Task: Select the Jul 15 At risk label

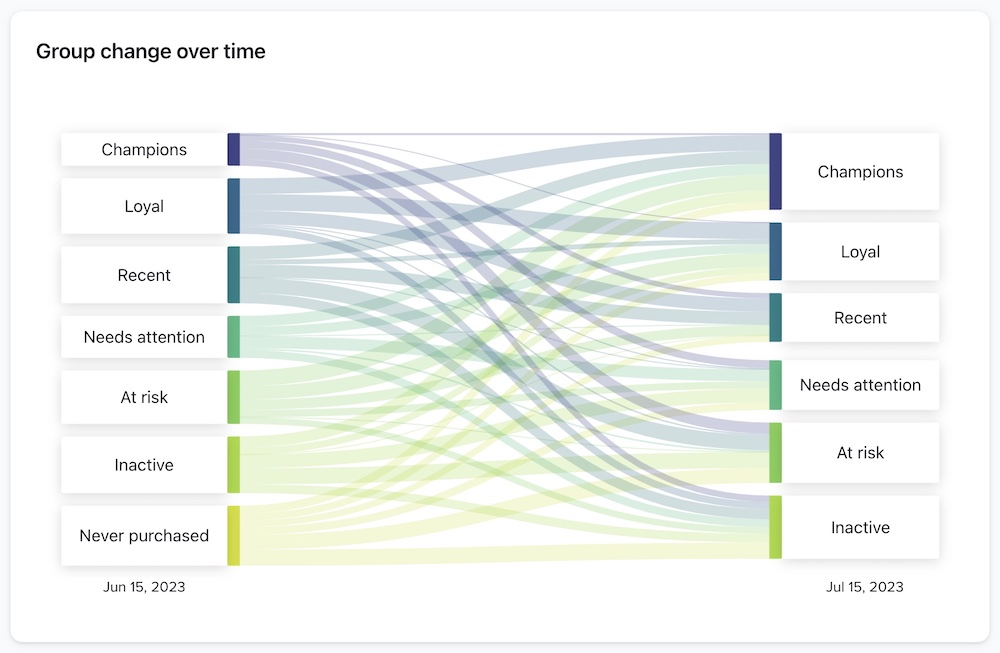Action: (860, 453)
